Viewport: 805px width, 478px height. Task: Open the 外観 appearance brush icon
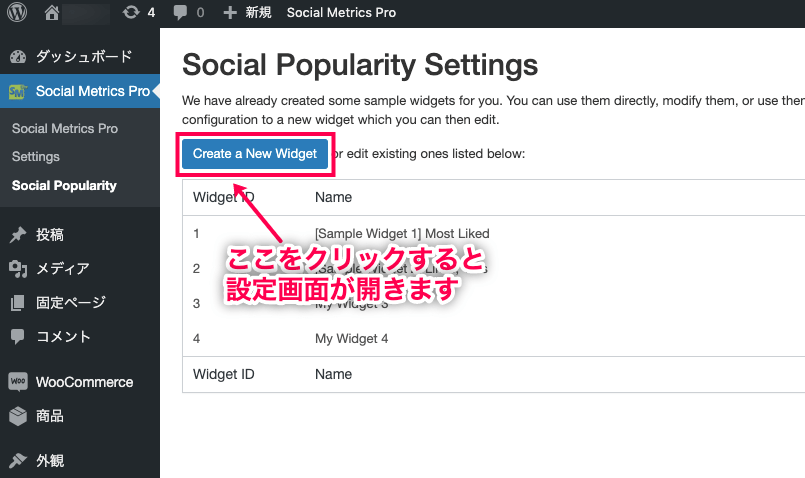click(17, 461)
